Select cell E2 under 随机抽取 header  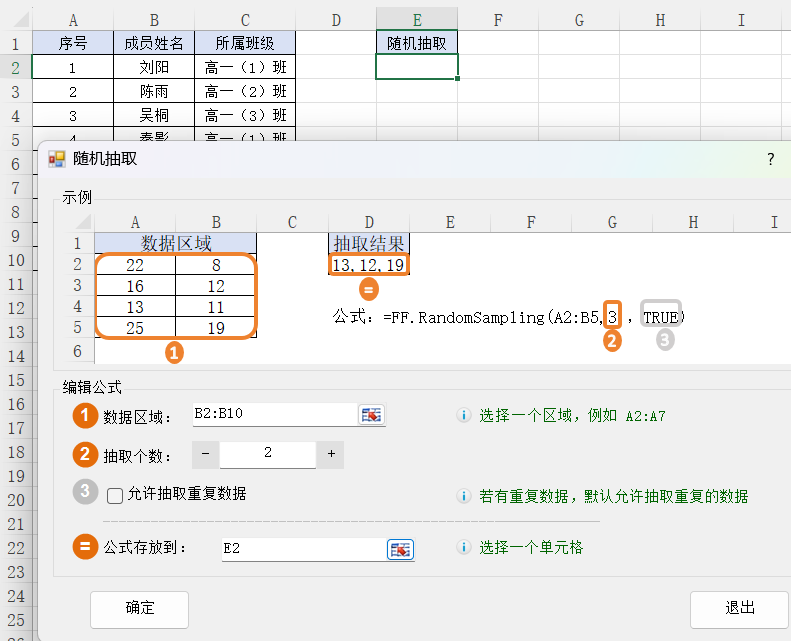point(417,67)
